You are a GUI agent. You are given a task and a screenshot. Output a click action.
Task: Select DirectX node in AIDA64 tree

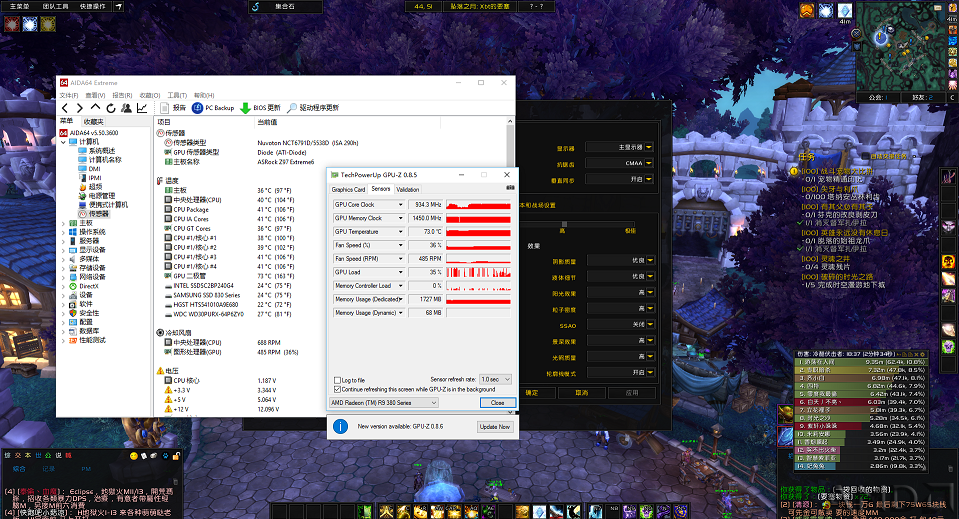(84, 286)
